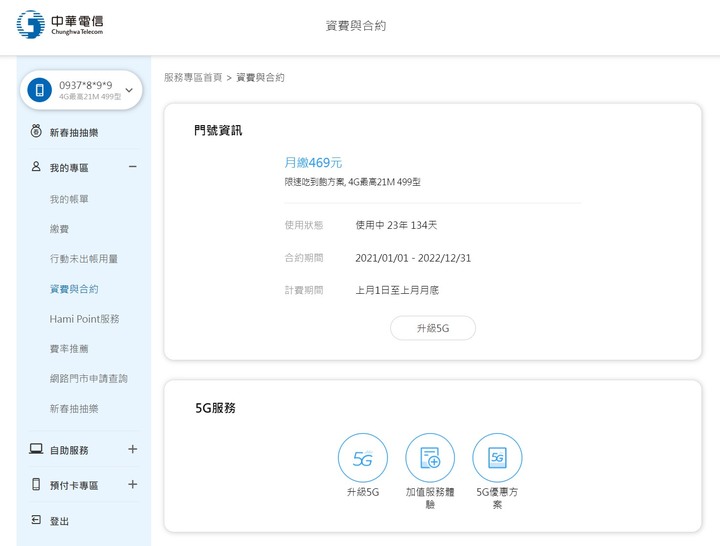Click the 月繳469元 plan price text
This screenshot has height=546, width=720.
313,163
